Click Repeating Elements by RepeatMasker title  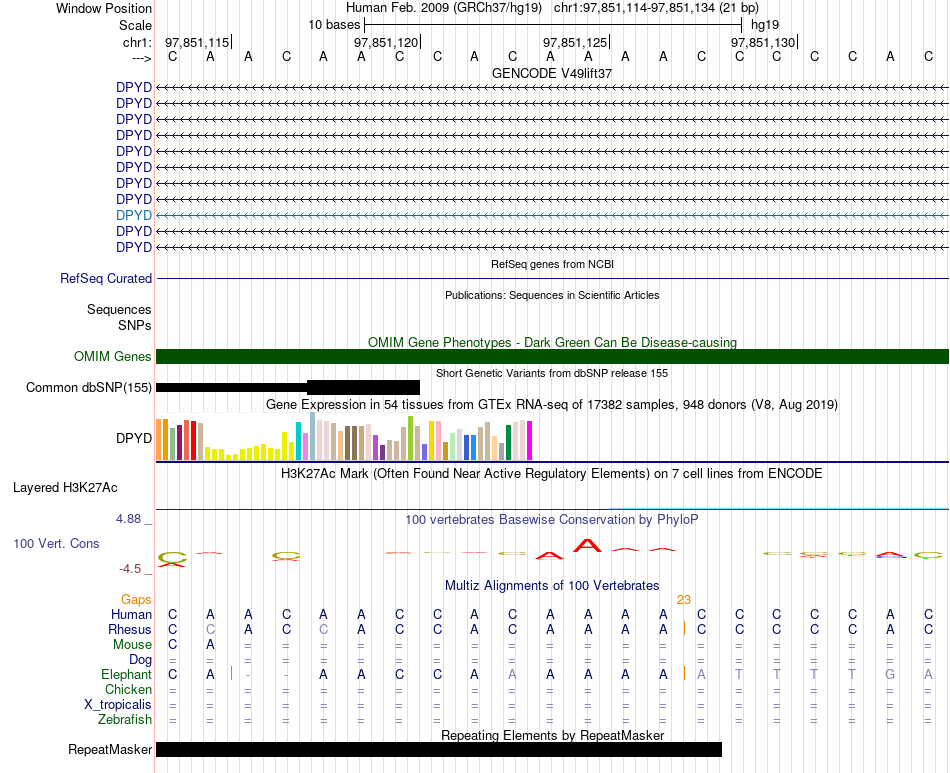[x=553, y=735]
